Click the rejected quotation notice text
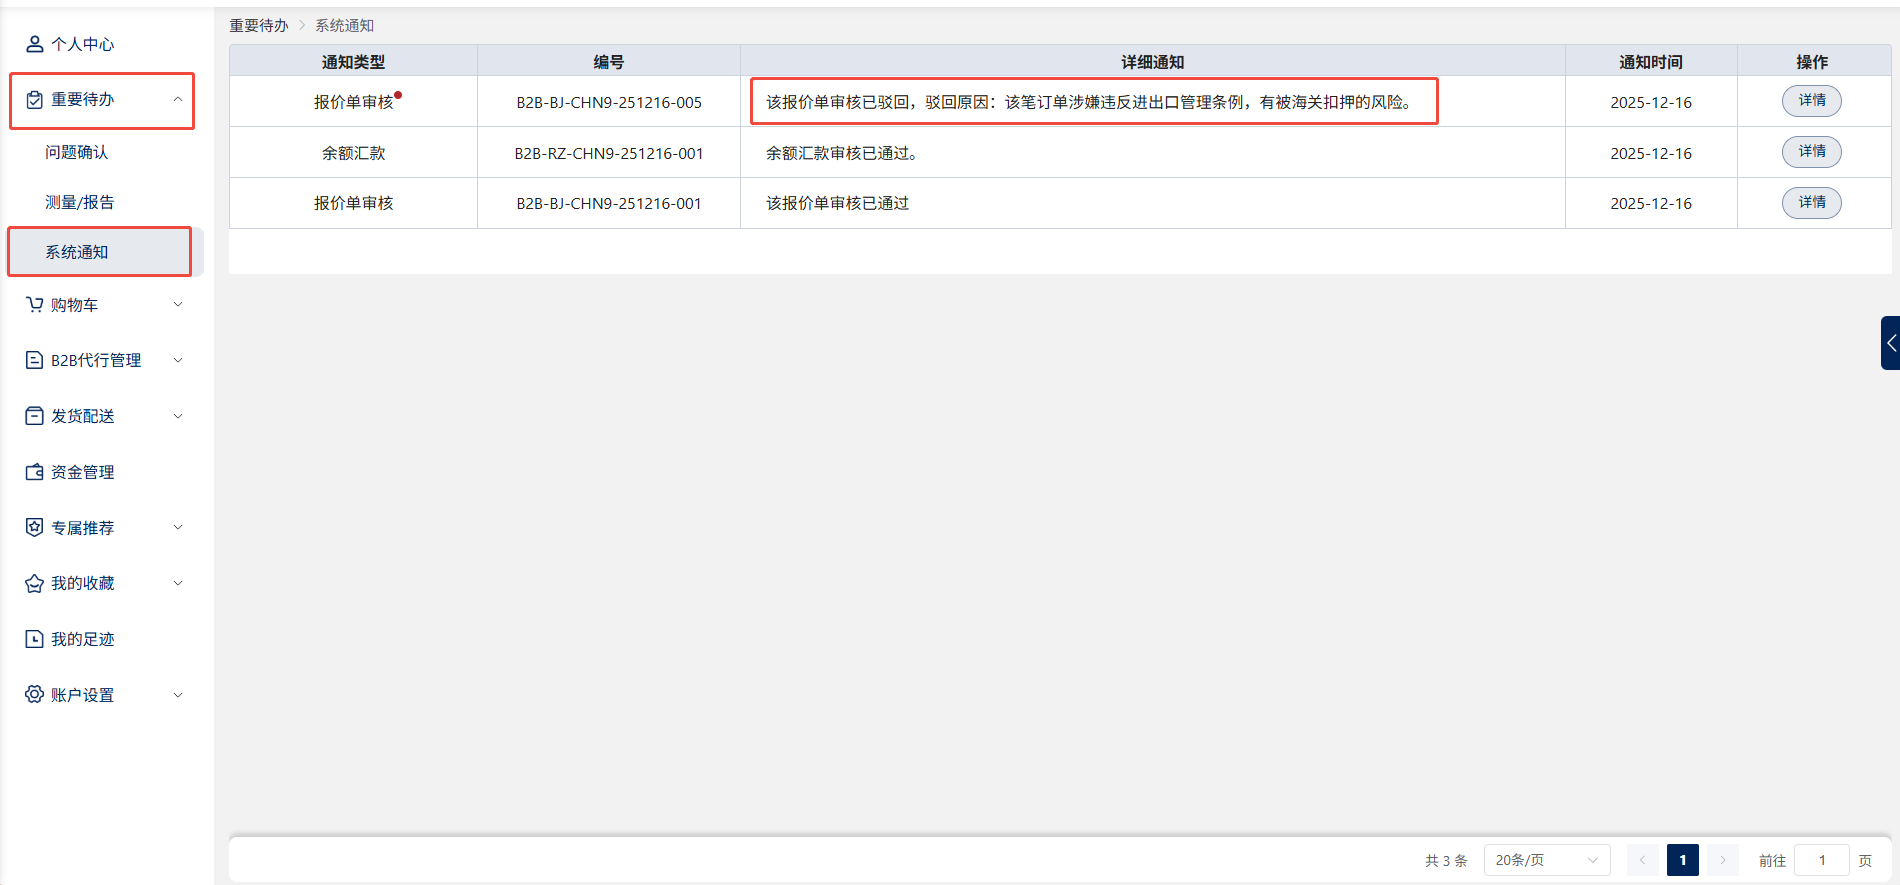This screenshot has height=885, width=1900. coord(1090,102)
